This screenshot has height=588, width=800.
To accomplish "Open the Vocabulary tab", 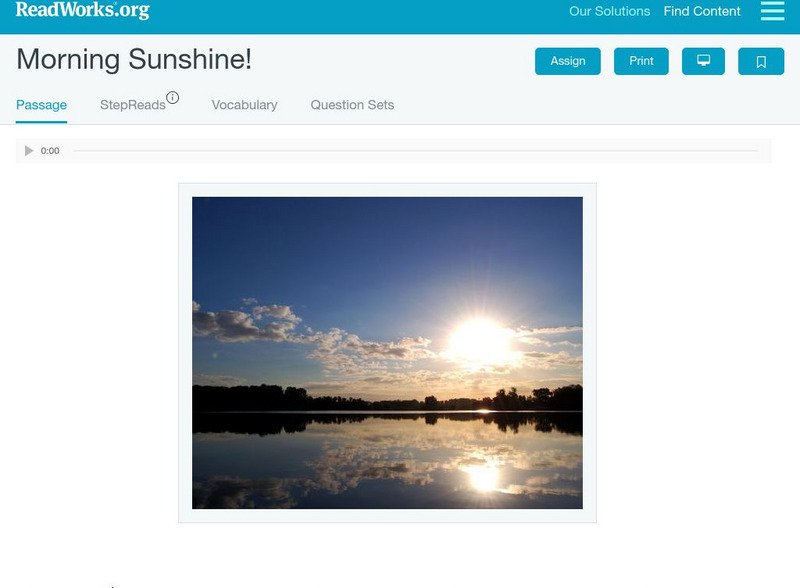I will (244, 105).
